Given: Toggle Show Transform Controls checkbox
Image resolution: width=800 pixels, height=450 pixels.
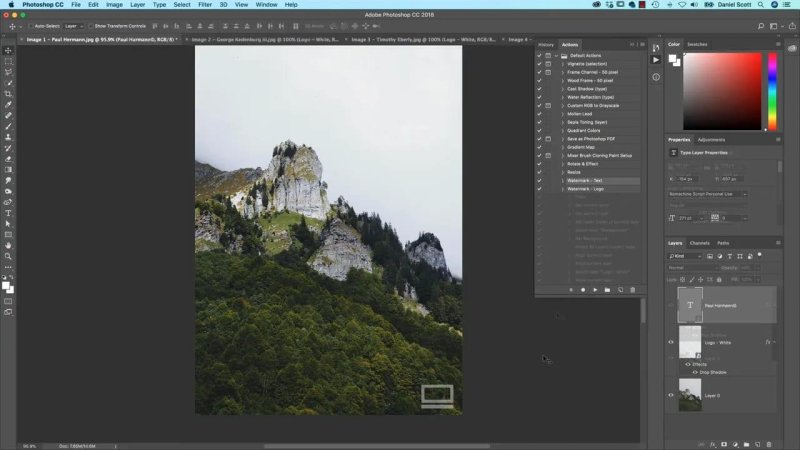Looking at the screenshot, I should (91, 26).
